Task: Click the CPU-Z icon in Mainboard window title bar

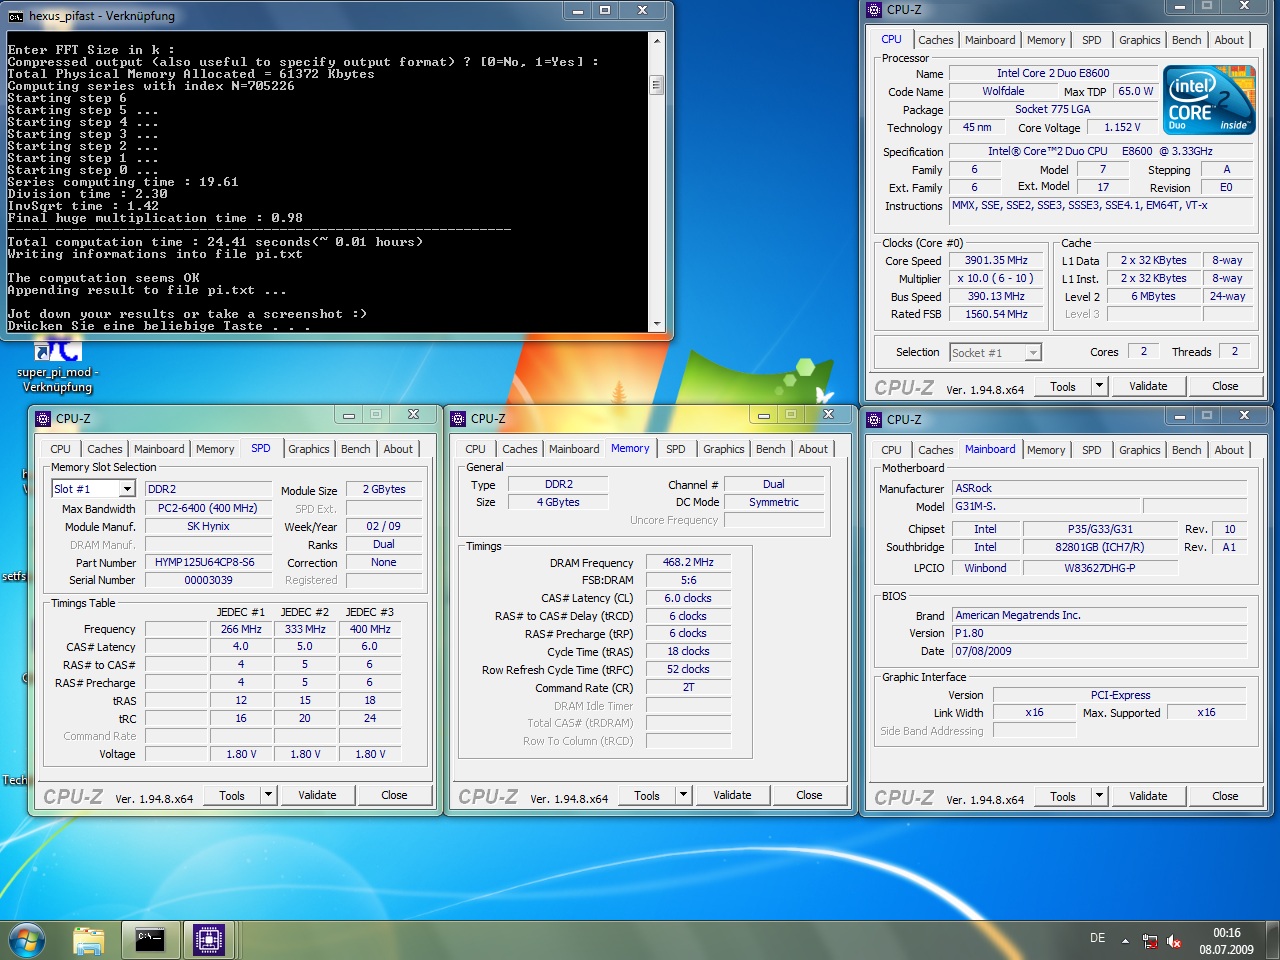Action: click(874, 419)
